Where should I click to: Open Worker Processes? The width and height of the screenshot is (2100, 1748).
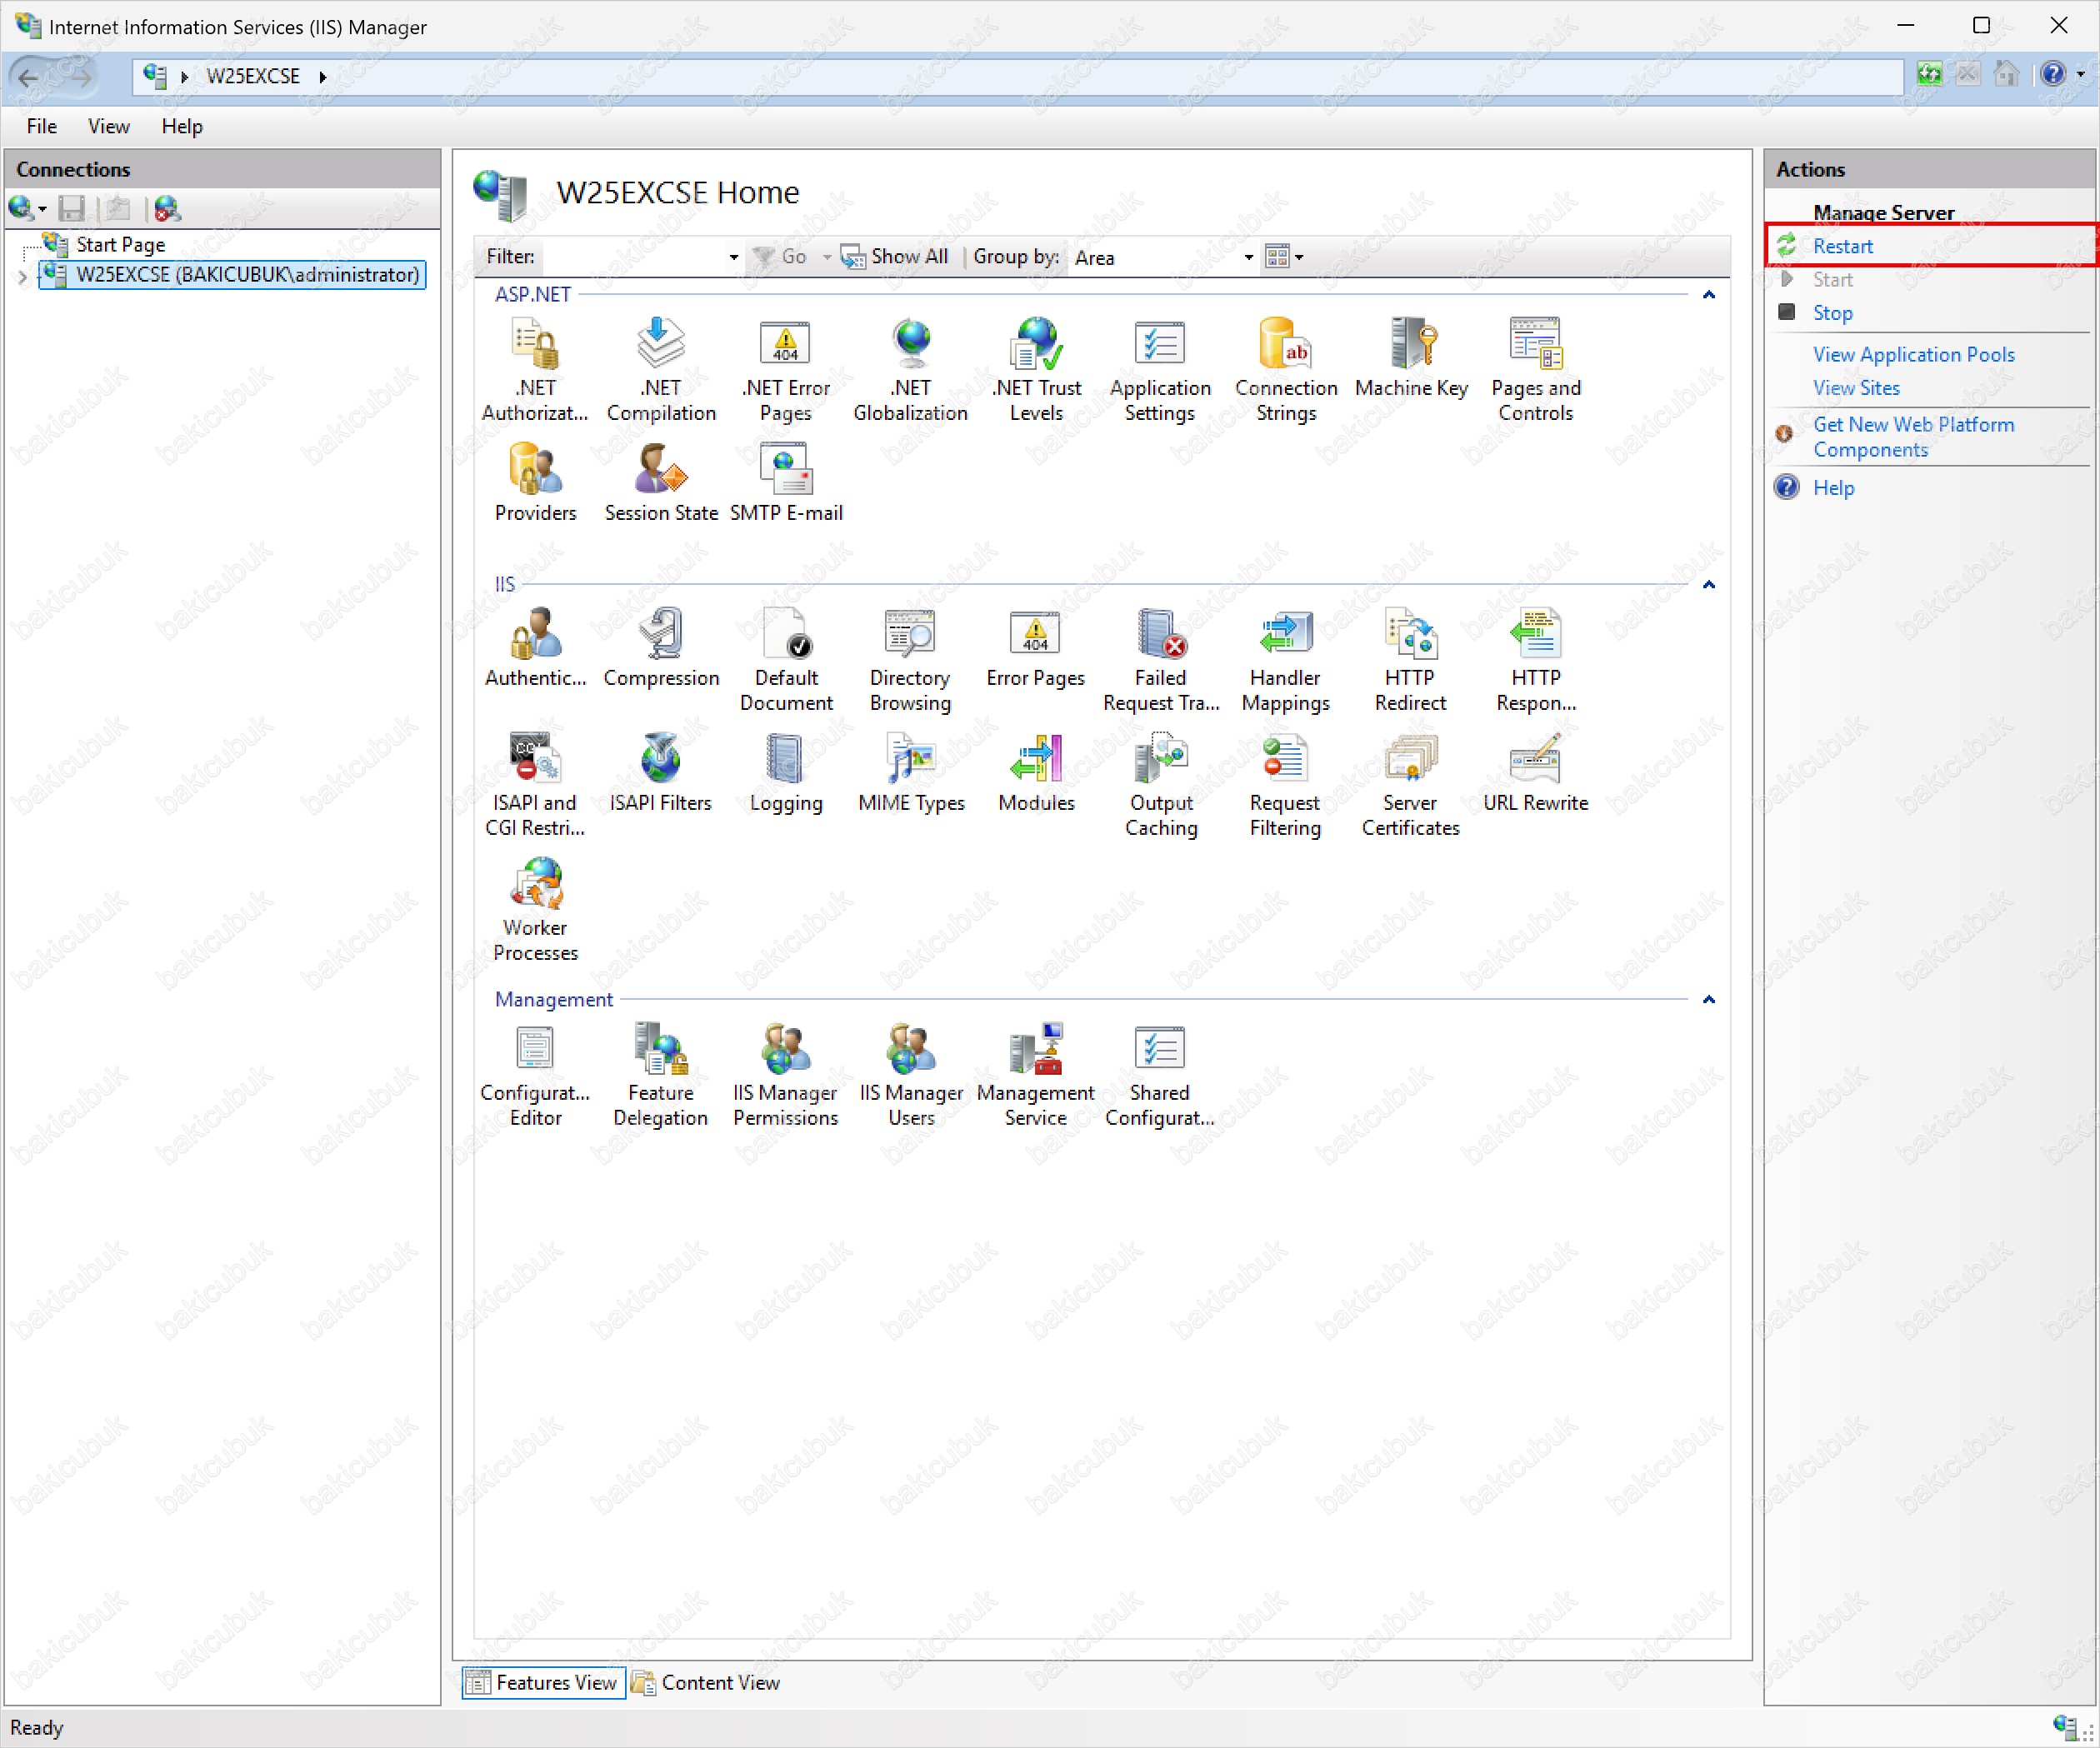[x=535, y=909]
